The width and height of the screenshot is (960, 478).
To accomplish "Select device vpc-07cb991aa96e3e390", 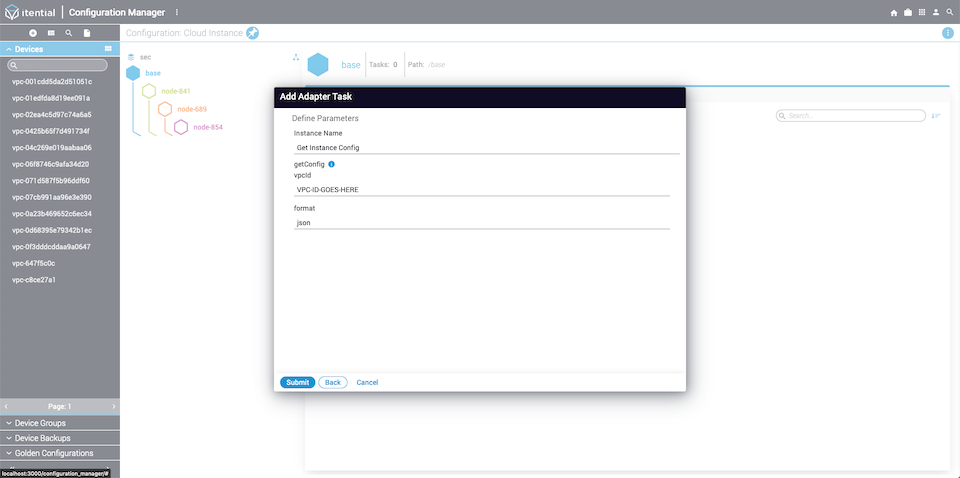I will coord(52,197).
